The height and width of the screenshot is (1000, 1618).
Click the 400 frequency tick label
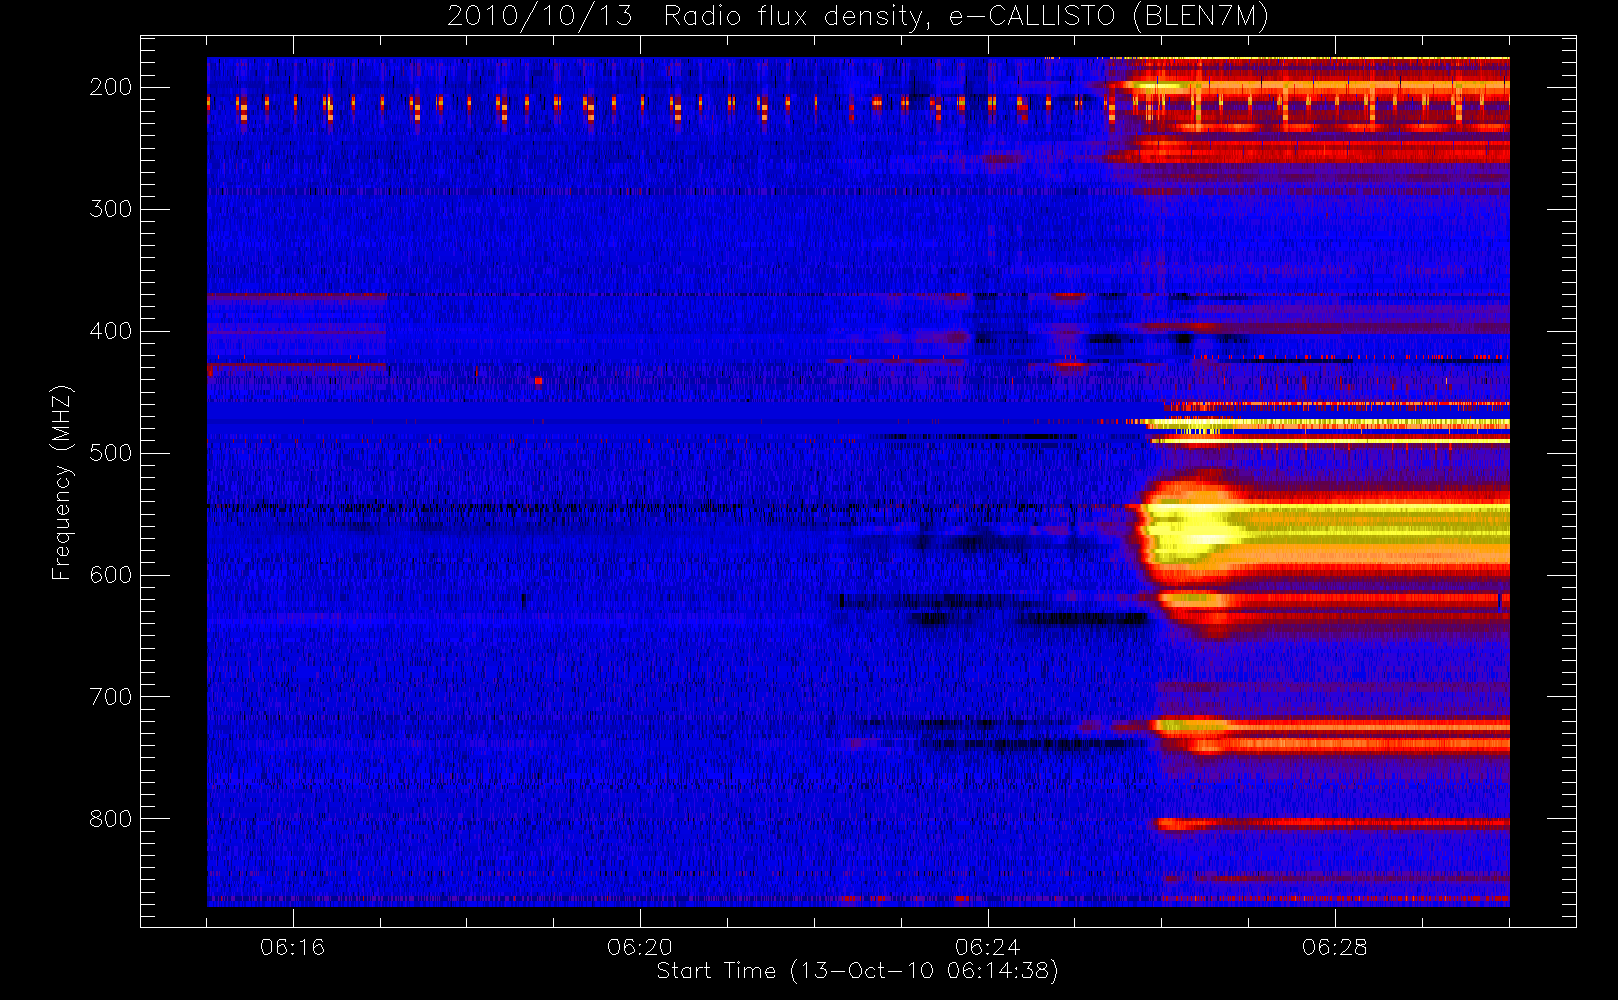tap(110, 331)
